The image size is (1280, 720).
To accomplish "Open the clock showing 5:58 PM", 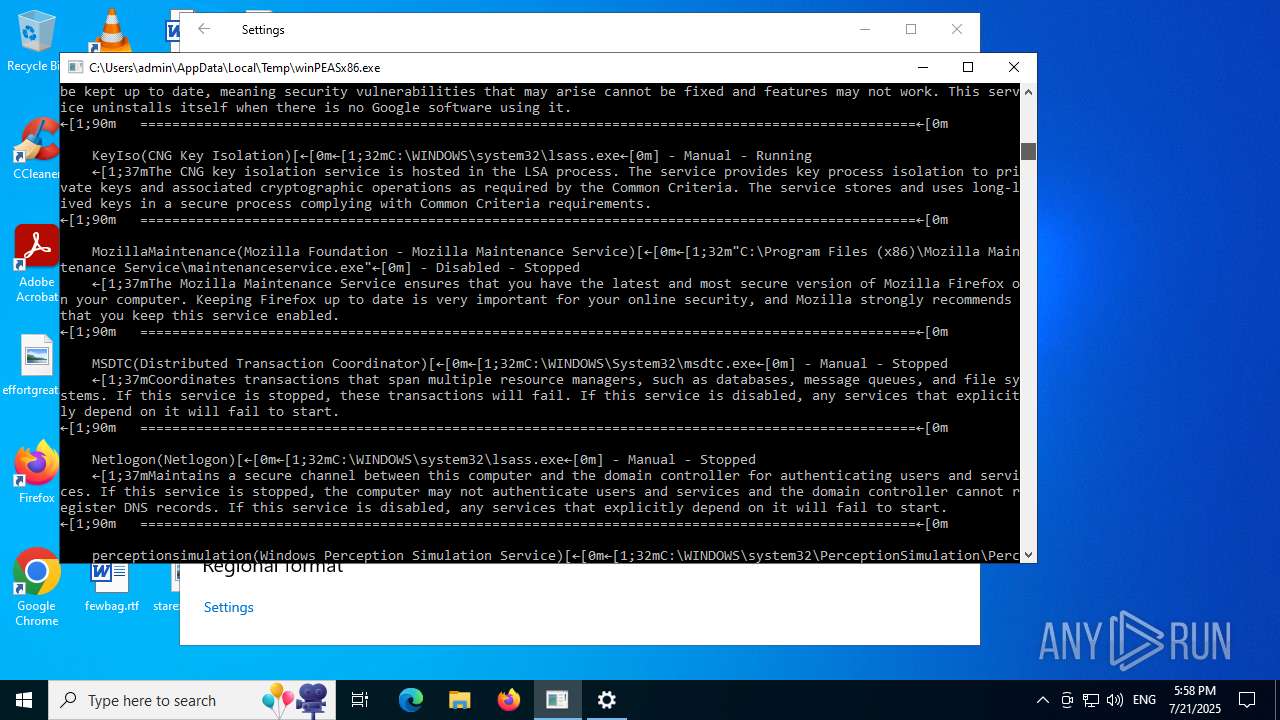I will pyautogui.click(x=1197, y=700).
